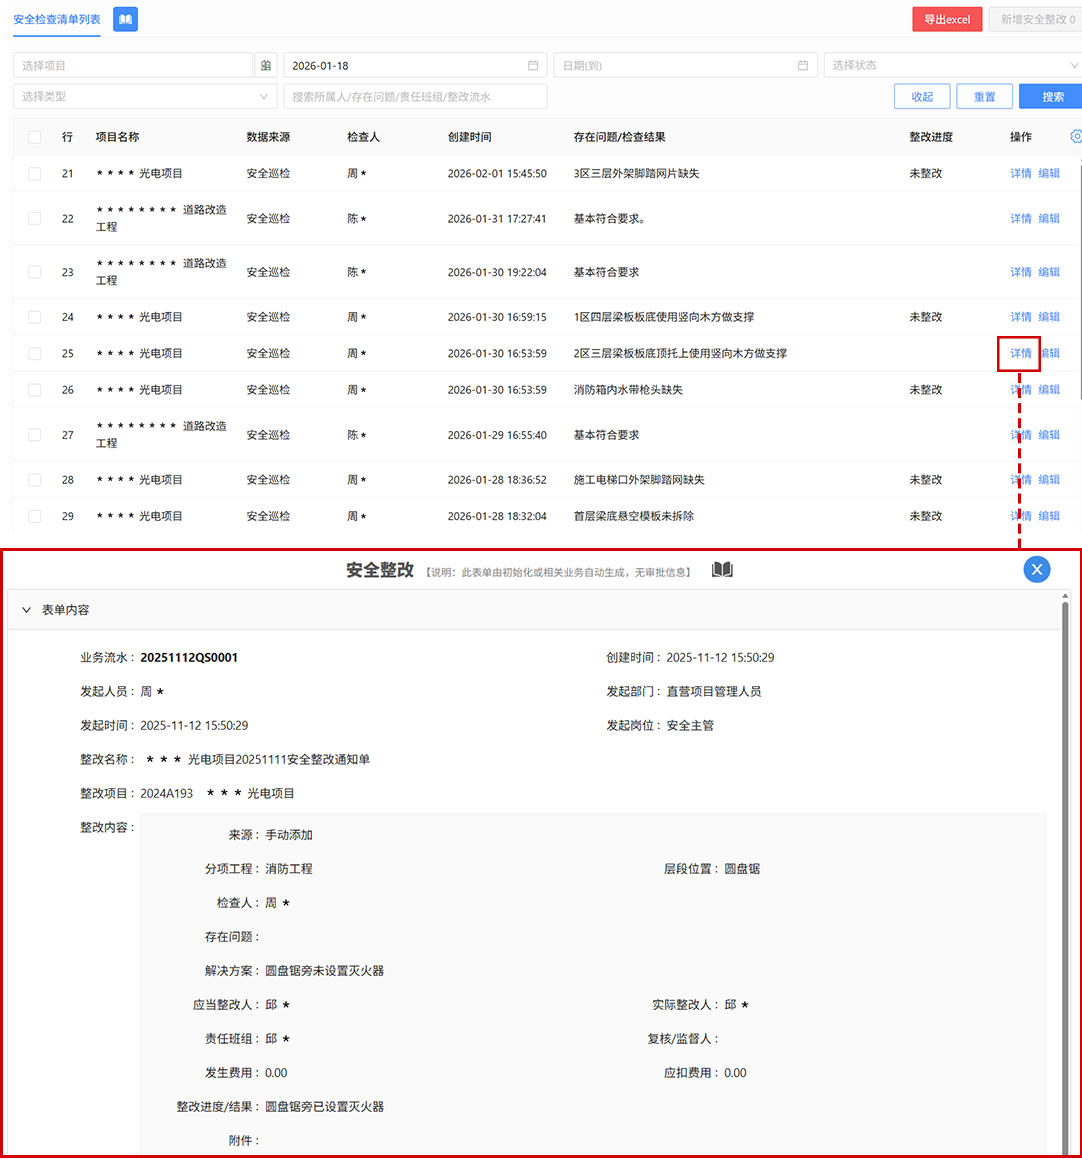1082x1159 pixels.
Task: Tick the checkbox for row 21
Action: [35, 174]
